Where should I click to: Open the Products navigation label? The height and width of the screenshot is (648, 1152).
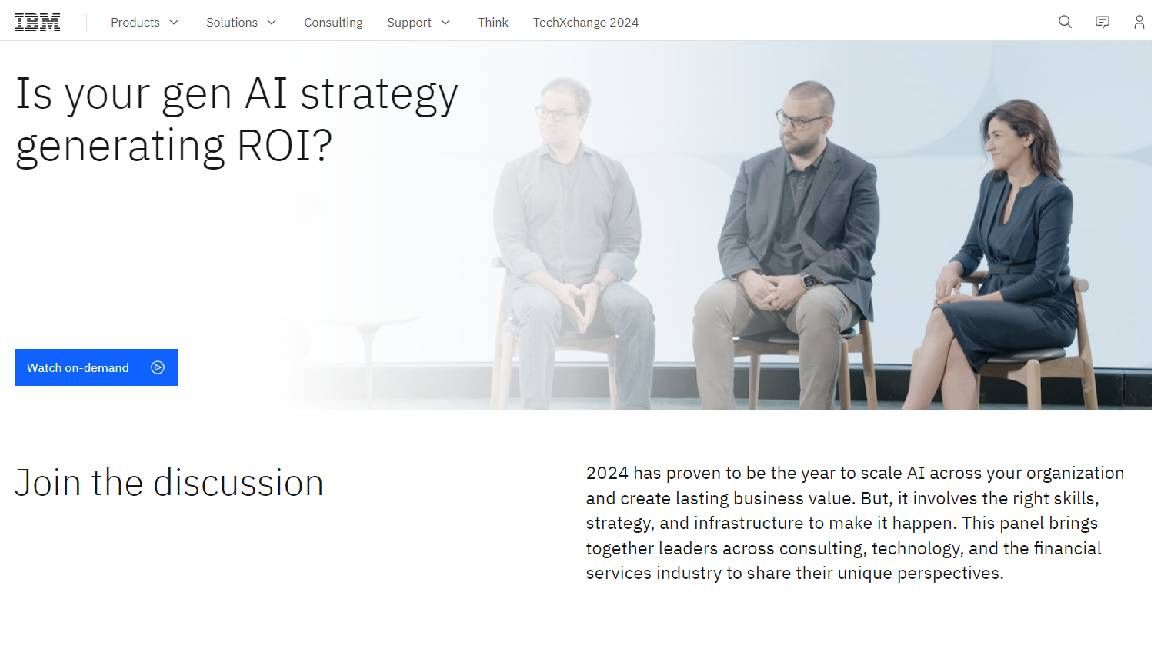tap(135, 21)
